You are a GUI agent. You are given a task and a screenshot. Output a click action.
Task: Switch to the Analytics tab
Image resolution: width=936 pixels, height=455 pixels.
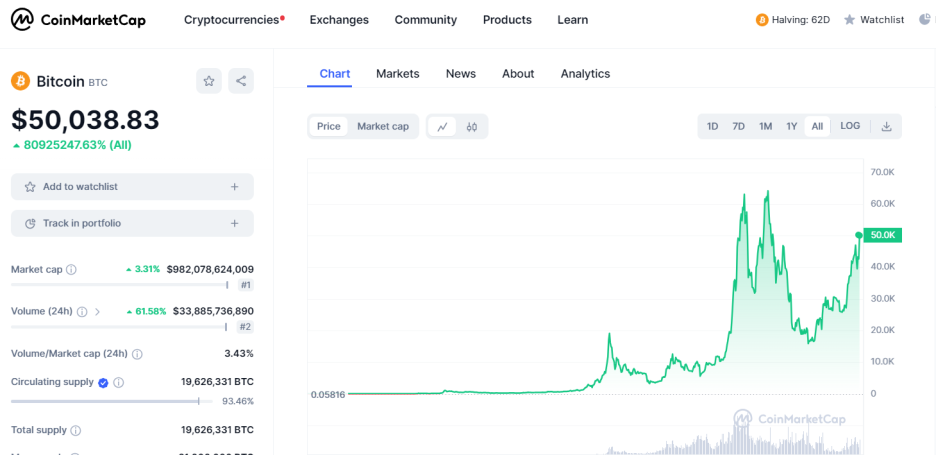point(586,73)
